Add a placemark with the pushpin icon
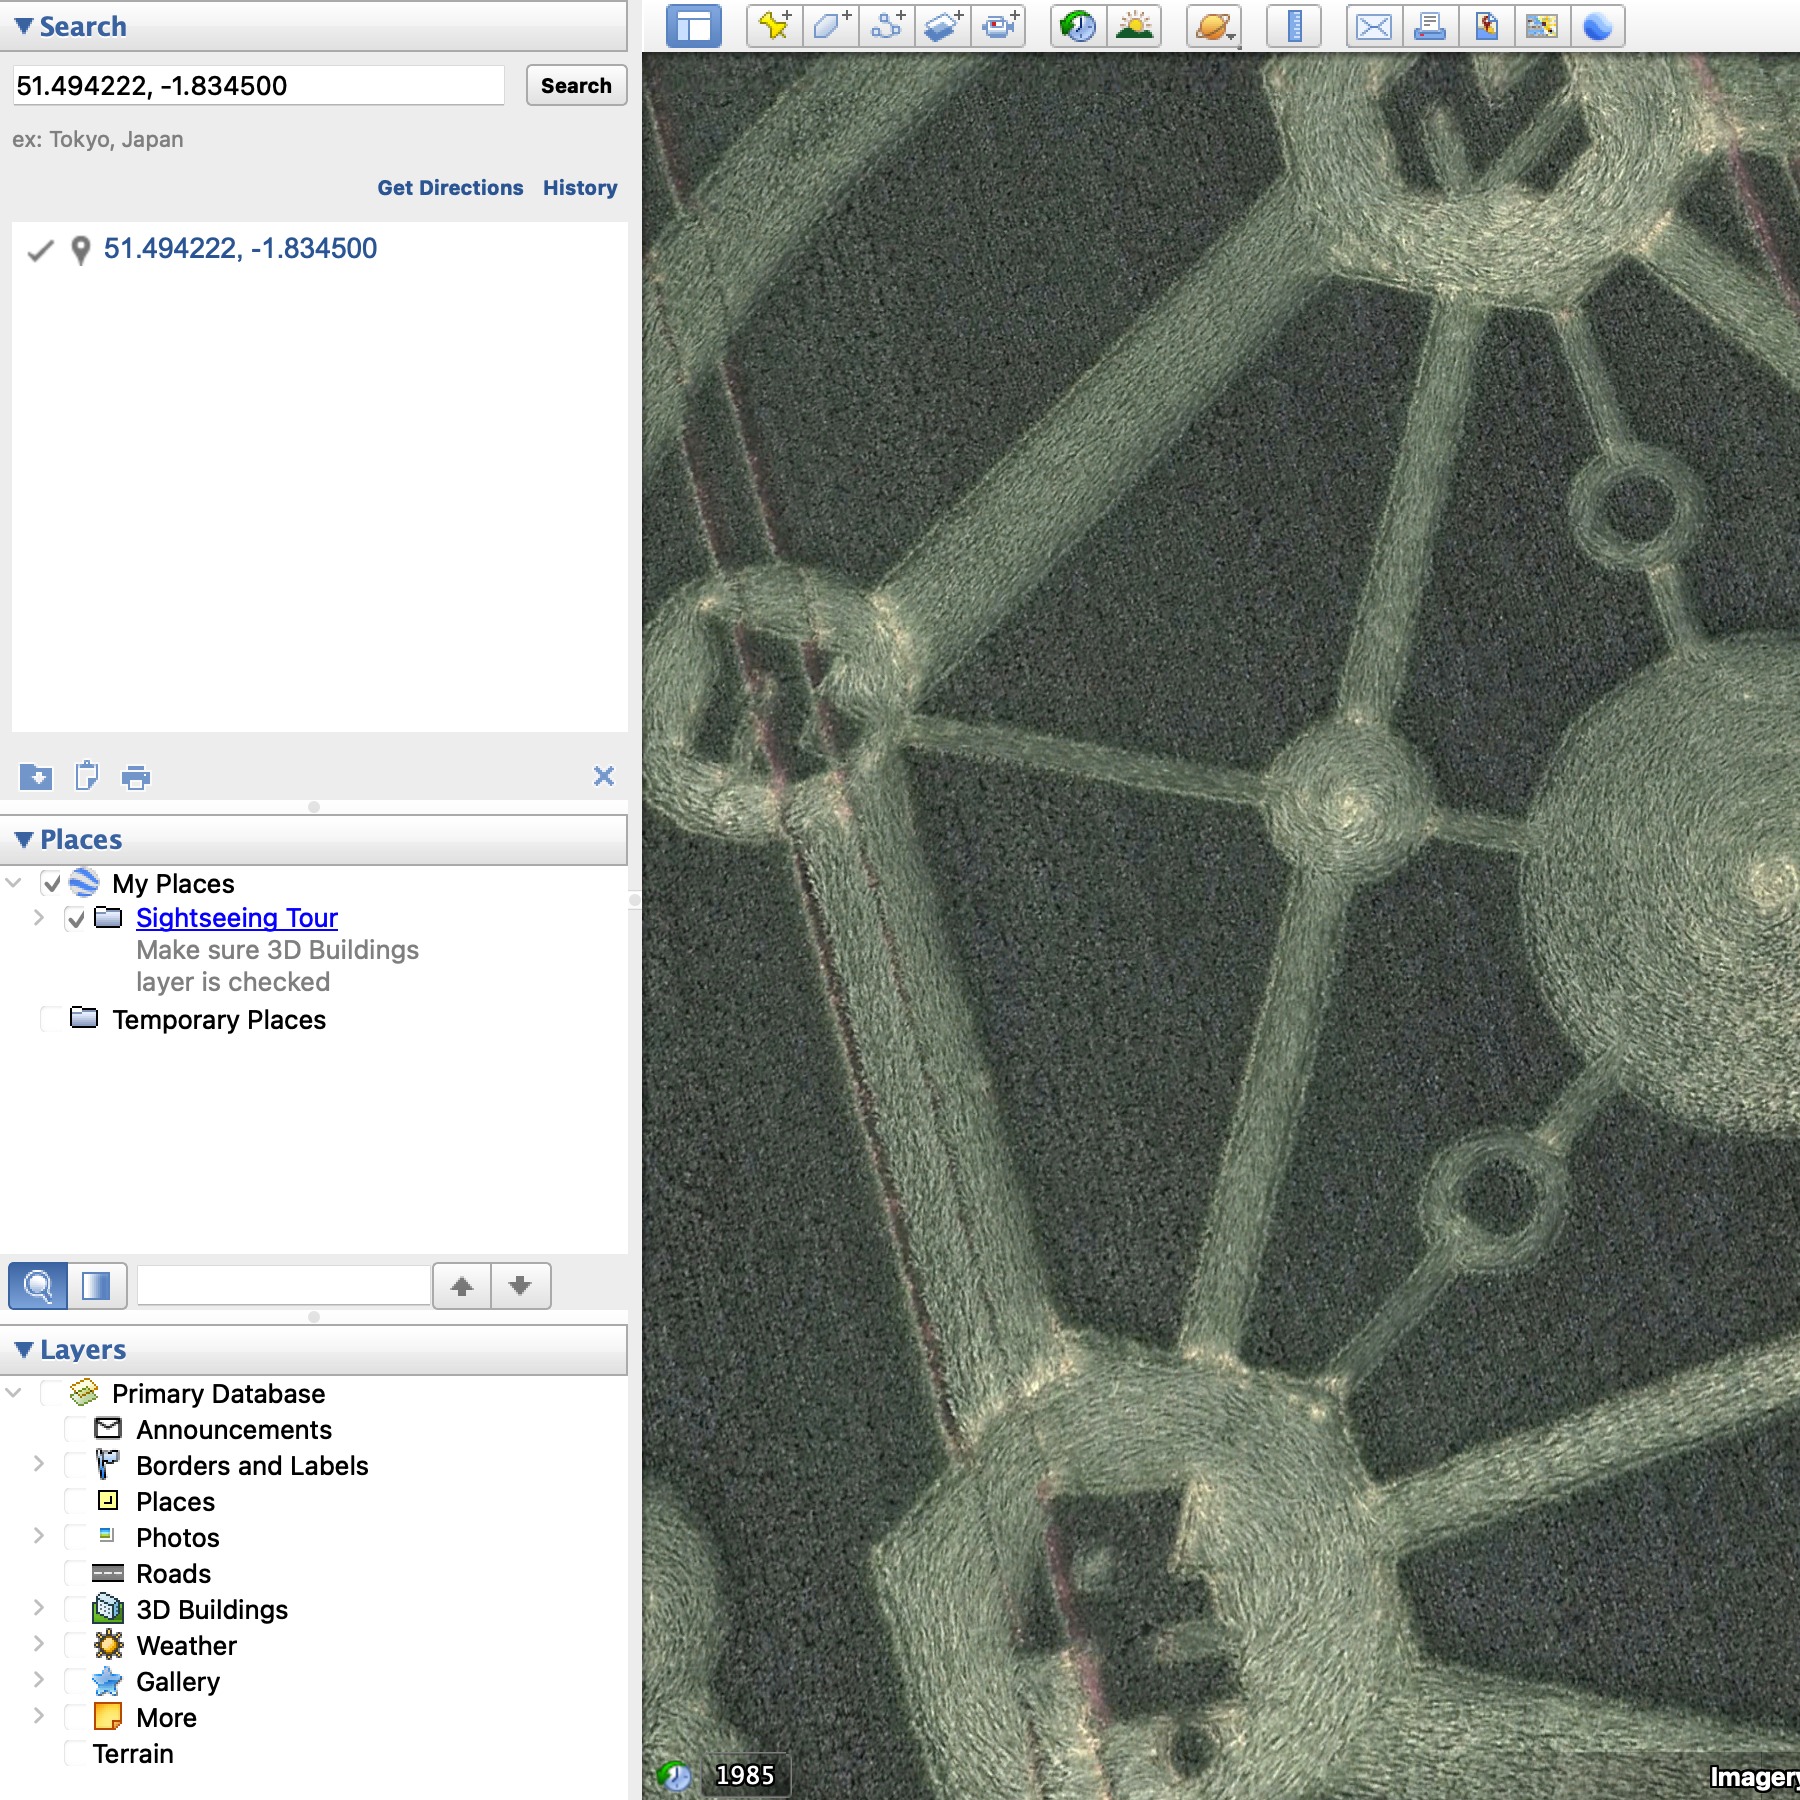1800x1800 pixels. coord(775,27)
